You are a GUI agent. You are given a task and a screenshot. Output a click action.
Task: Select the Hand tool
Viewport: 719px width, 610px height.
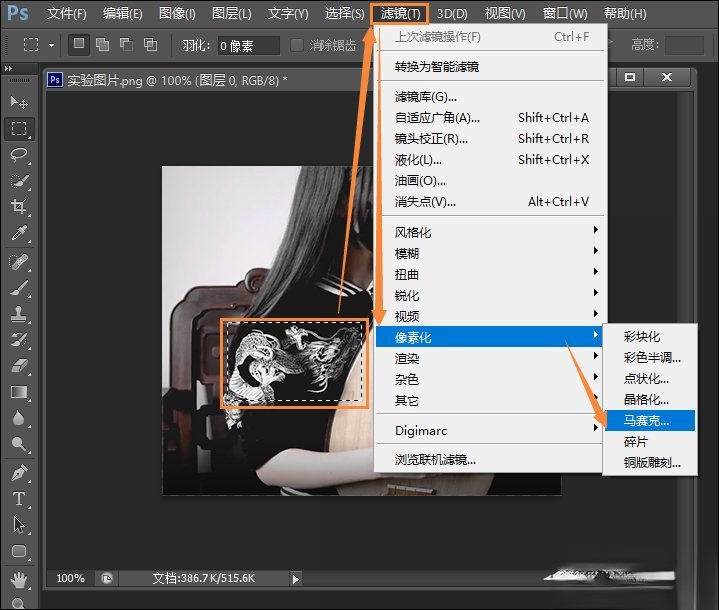[19, 580]
